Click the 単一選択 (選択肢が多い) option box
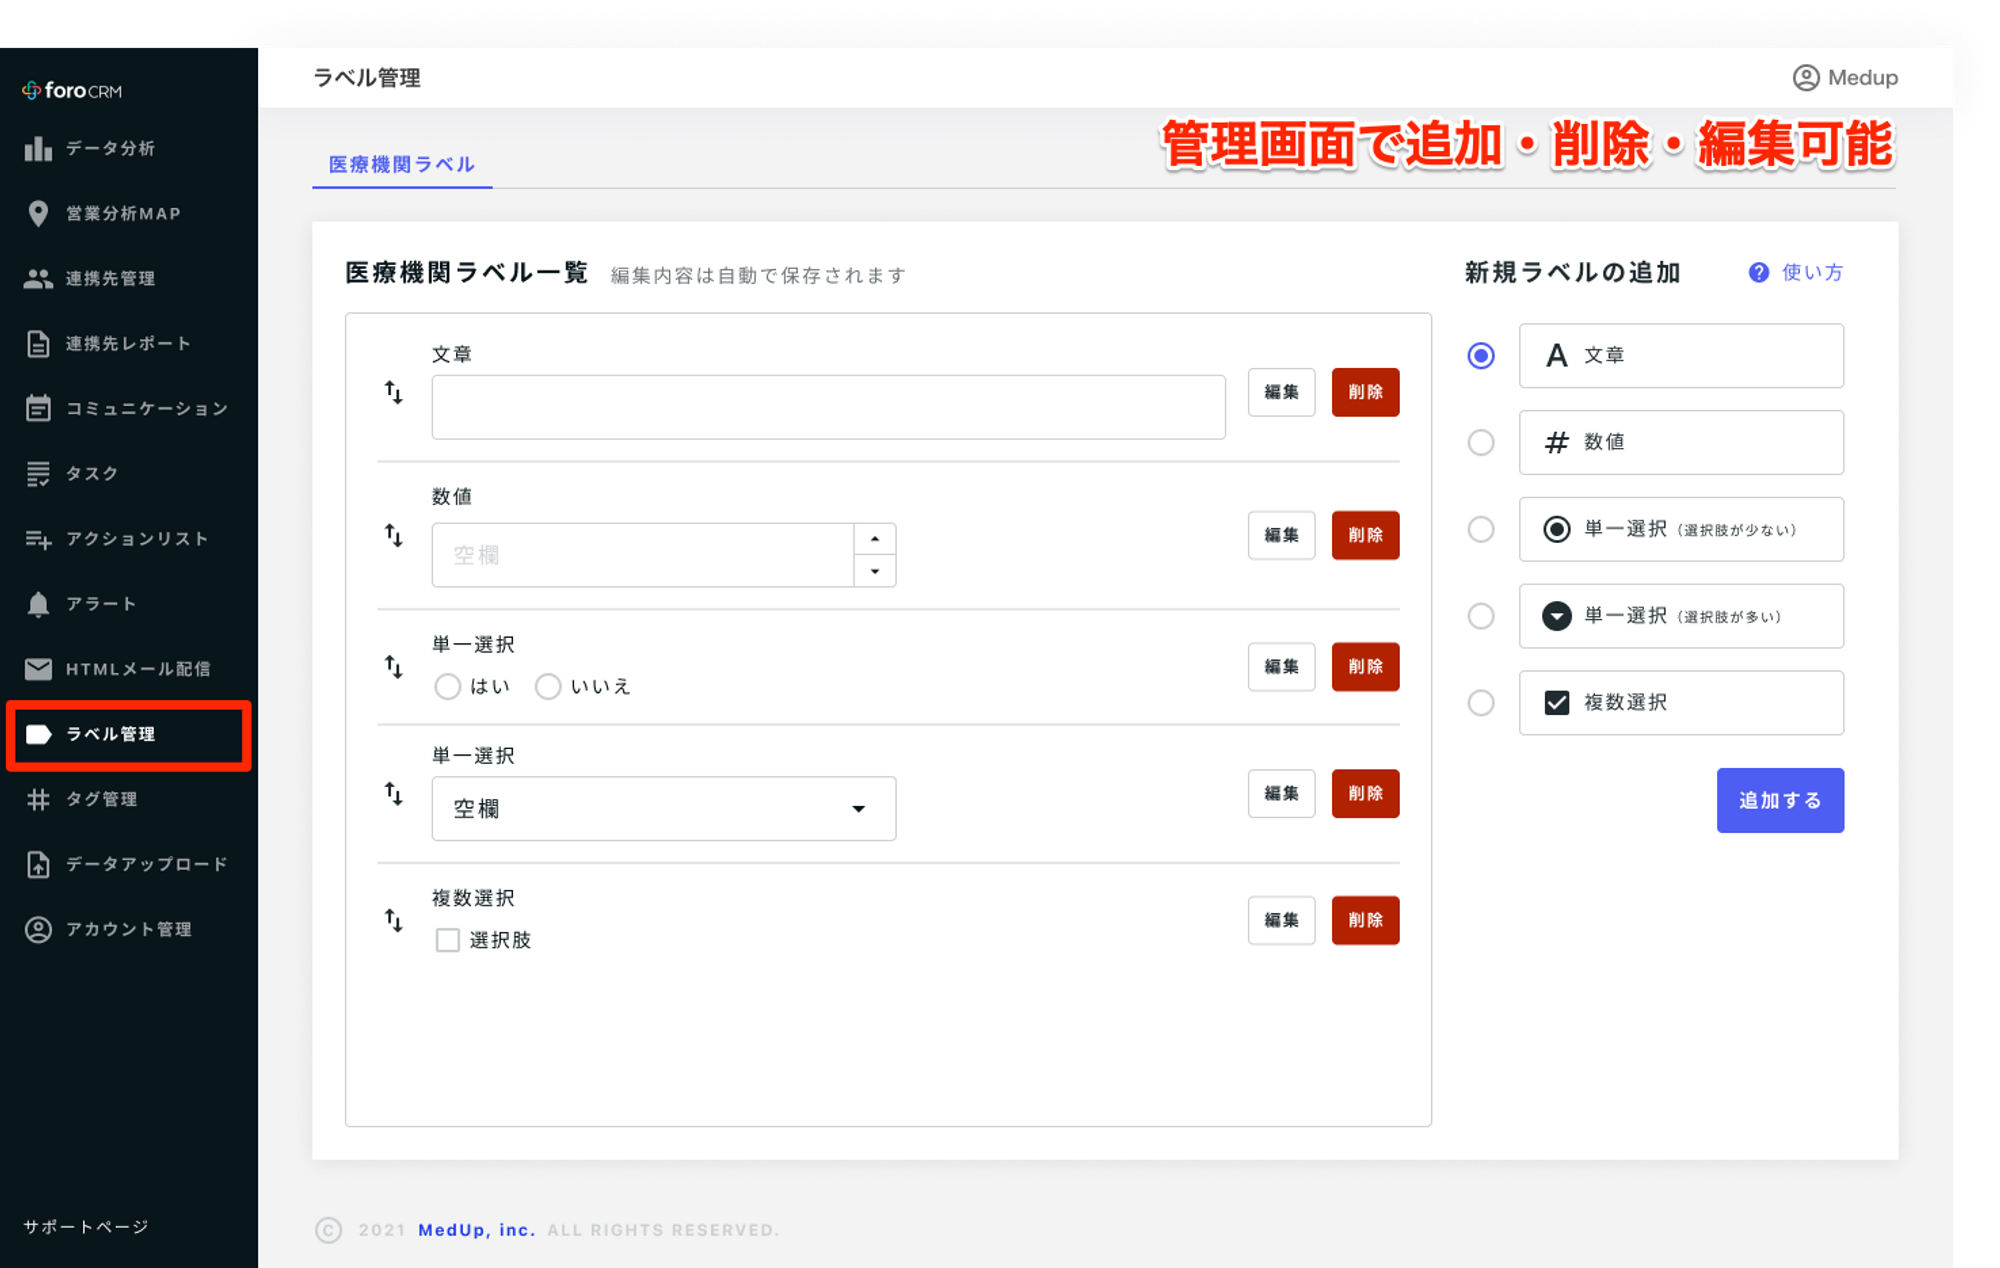This screenshot has width=2000, height=1268. pyautogui.click(x=1681, y=616)
